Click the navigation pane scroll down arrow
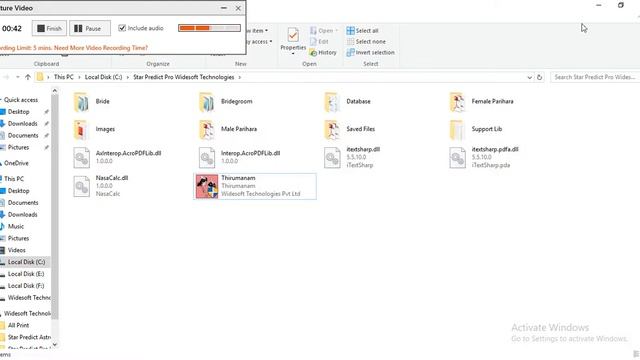640x360 pixels. [55, 345]
